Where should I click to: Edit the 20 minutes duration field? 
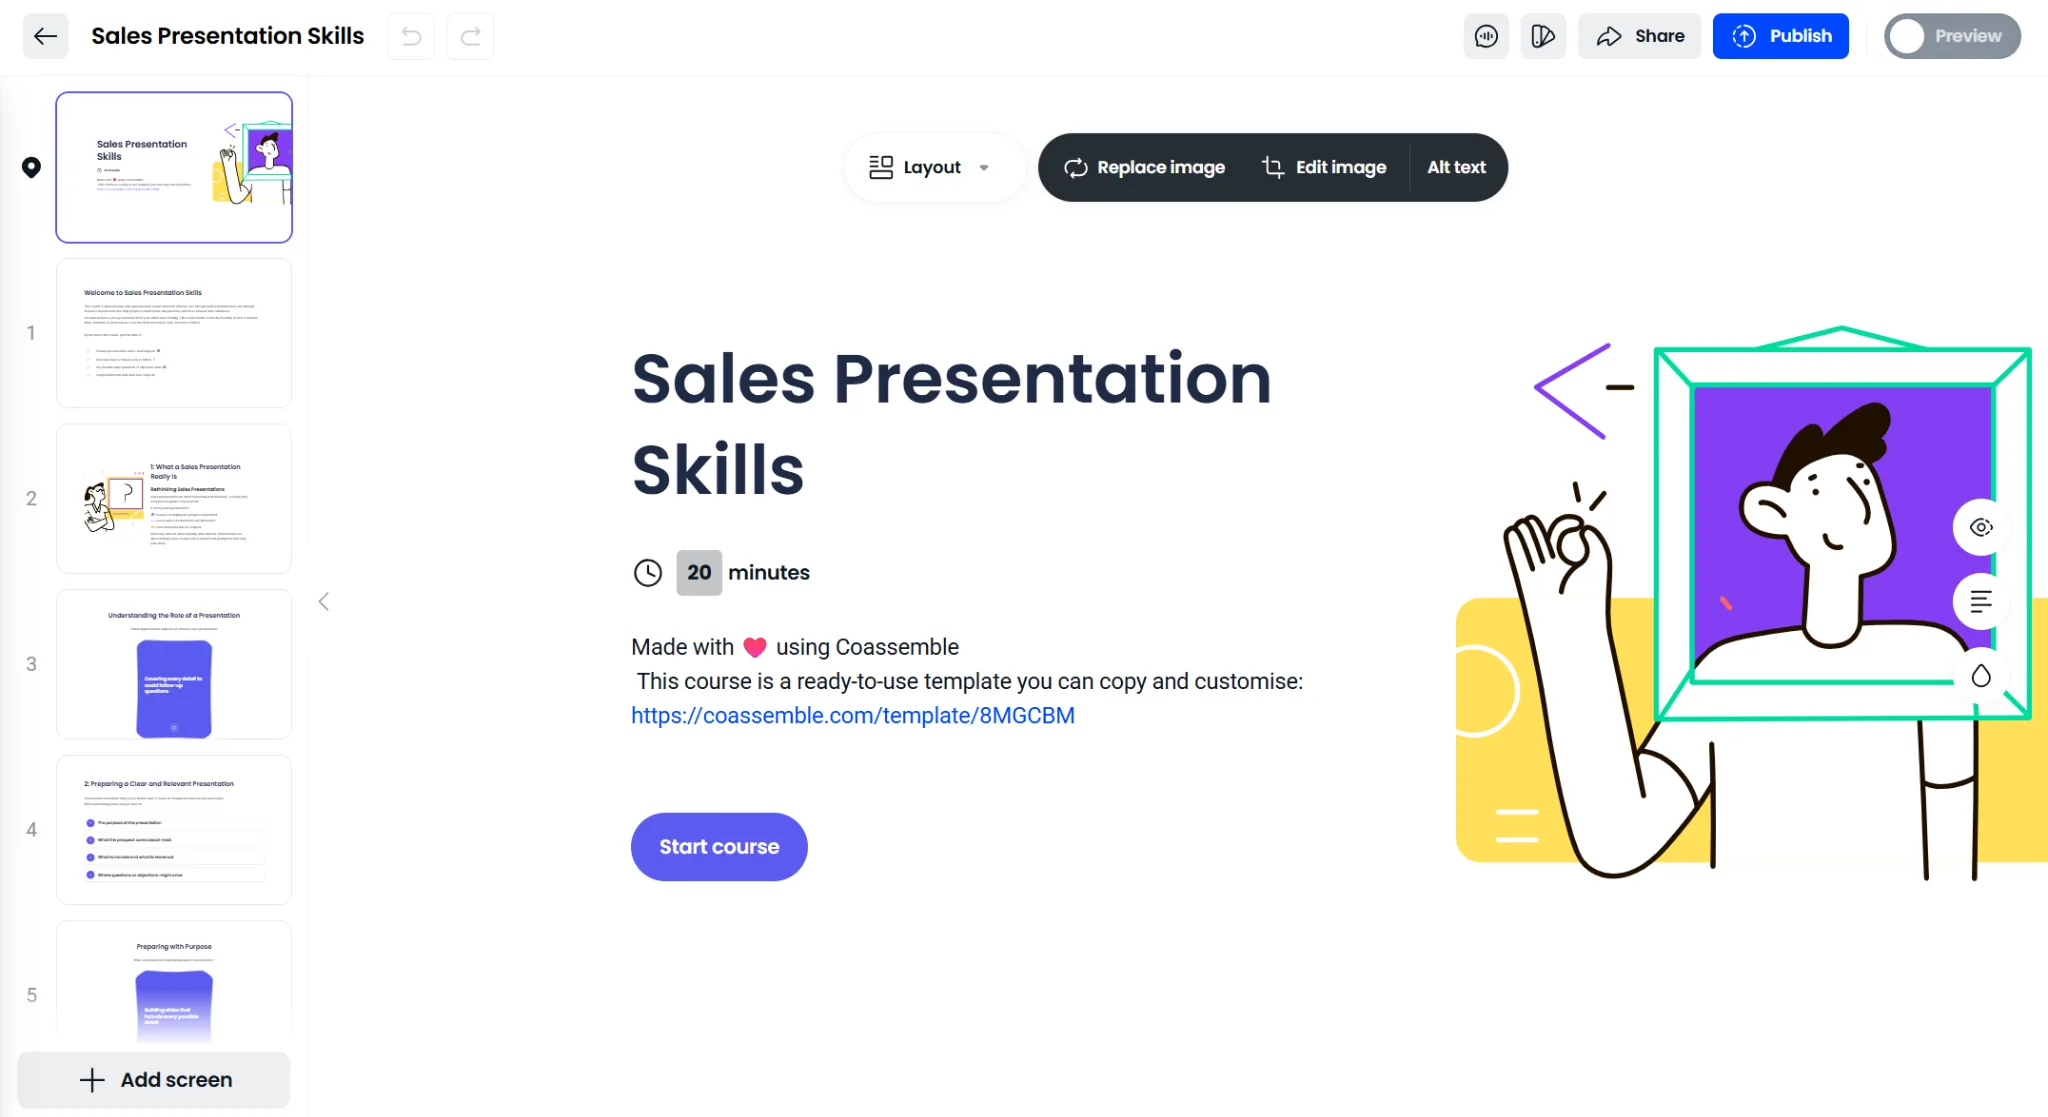click(699, 573)
